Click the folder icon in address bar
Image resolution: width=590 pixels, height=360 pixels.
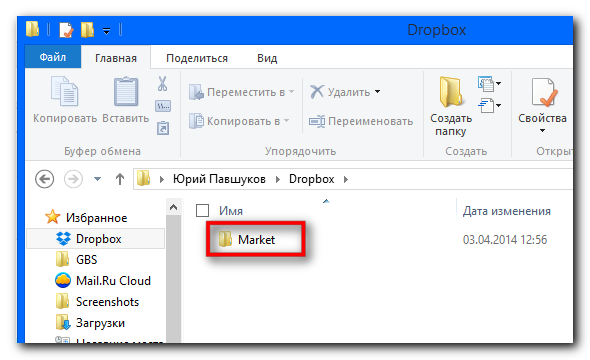click(x=143, y=179)
